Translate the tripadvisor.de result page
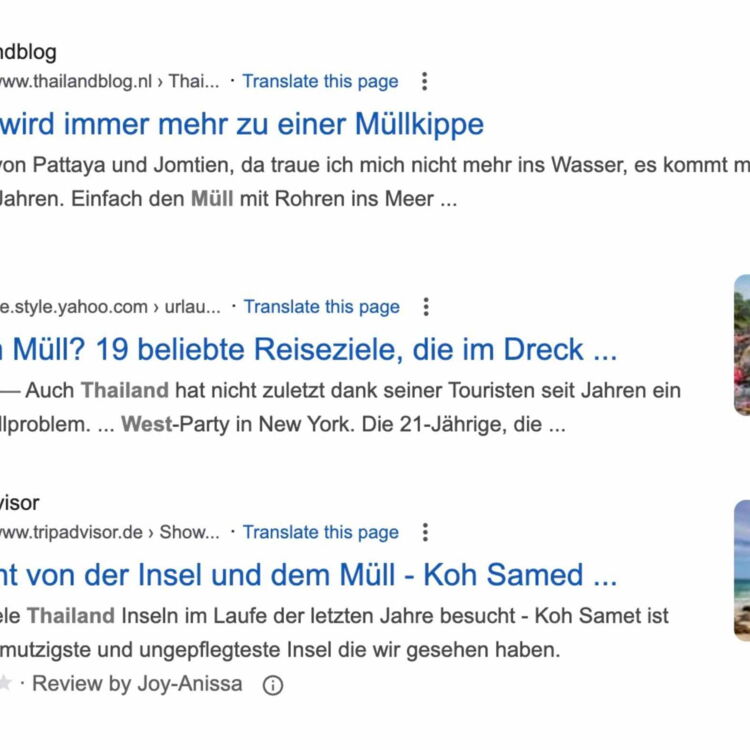 coord(320,532)
